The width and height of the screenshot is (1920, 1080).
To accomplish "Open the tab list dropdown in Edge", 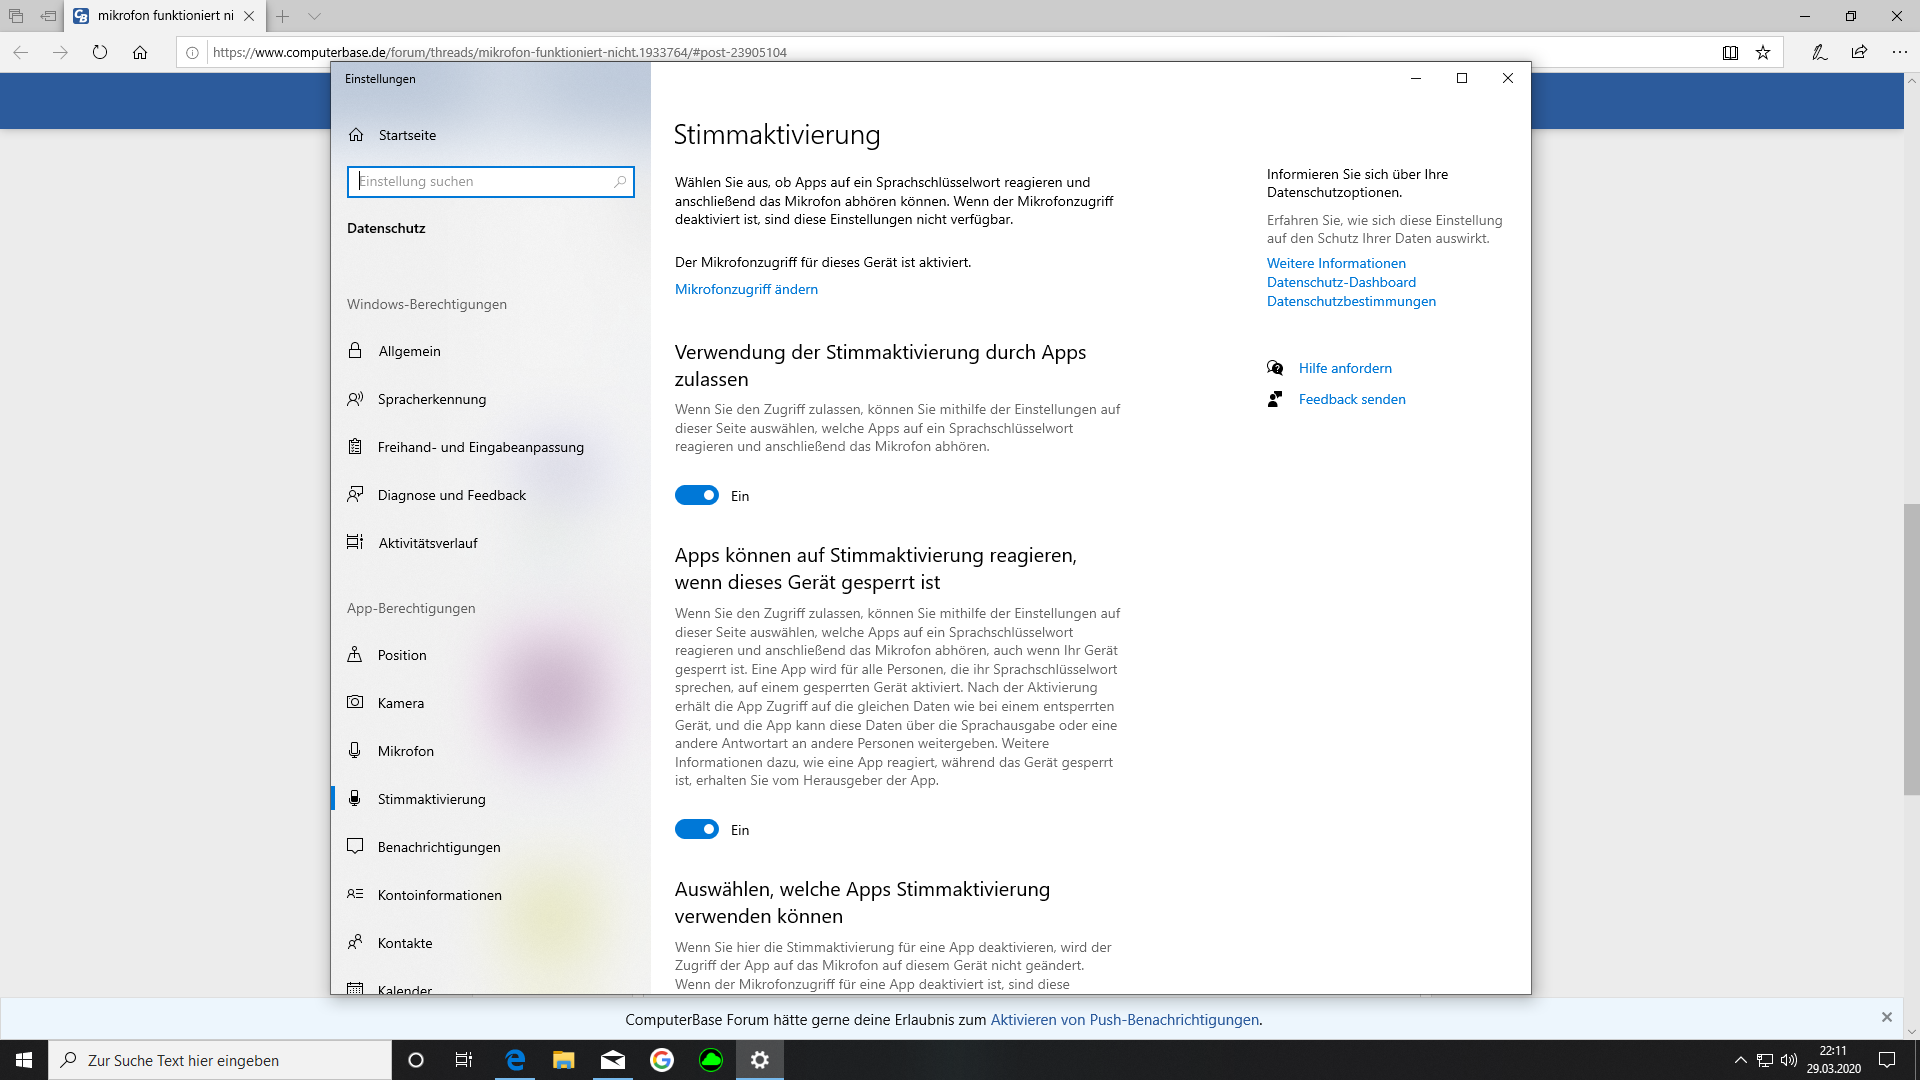I will [316, 16].
